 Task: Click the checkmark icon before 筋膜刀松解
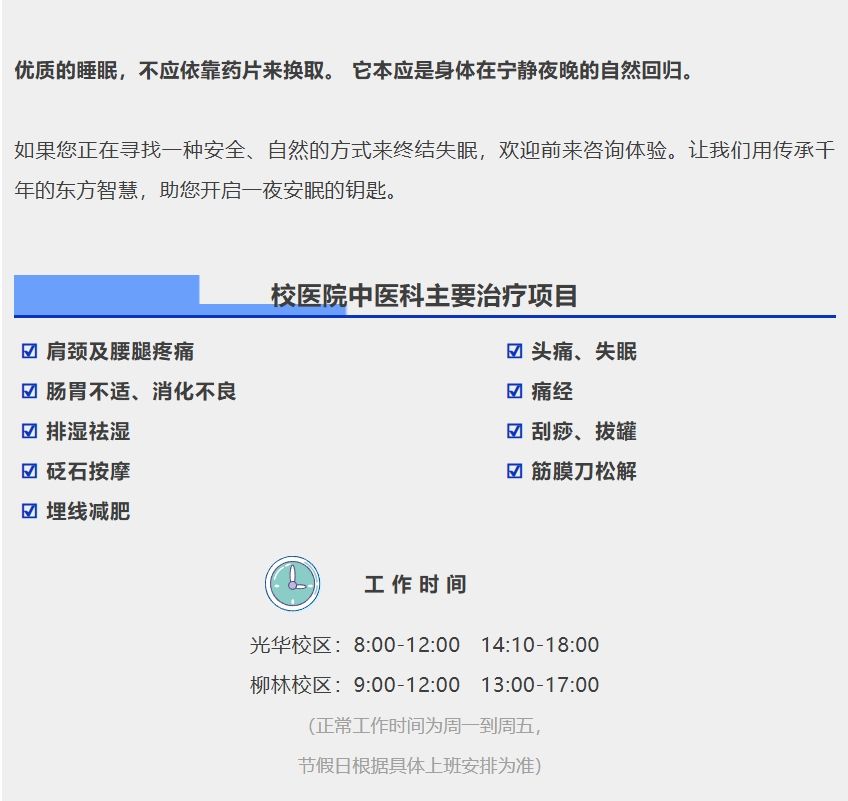tap(515, 471)
